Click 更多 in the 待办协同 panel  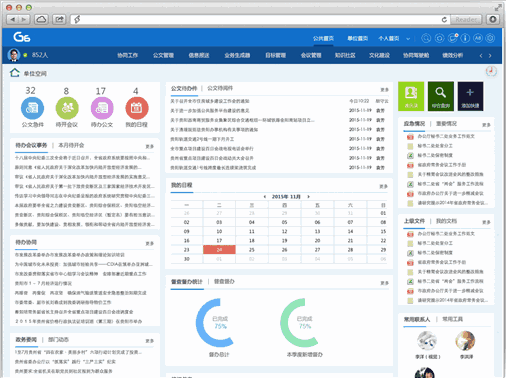(150, 243)
